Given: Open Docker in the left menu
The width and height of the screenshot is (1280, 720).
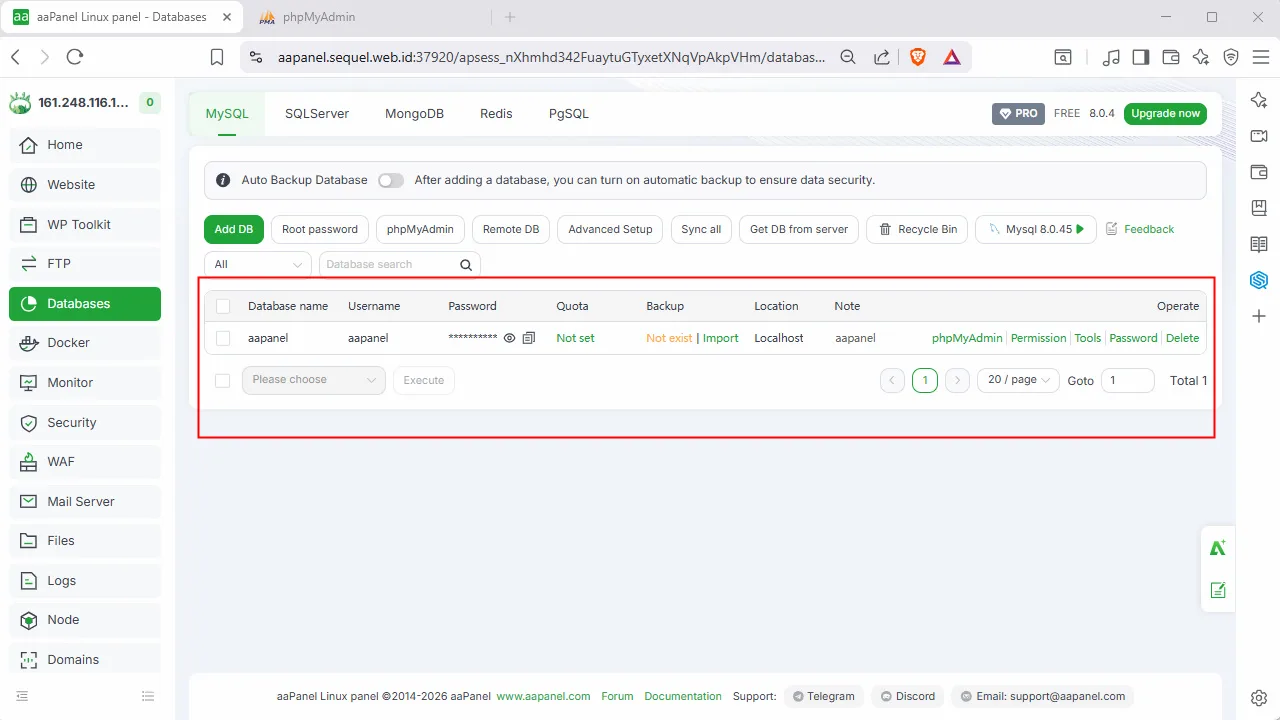Looking at the screenshot, I should coord(85,343).
